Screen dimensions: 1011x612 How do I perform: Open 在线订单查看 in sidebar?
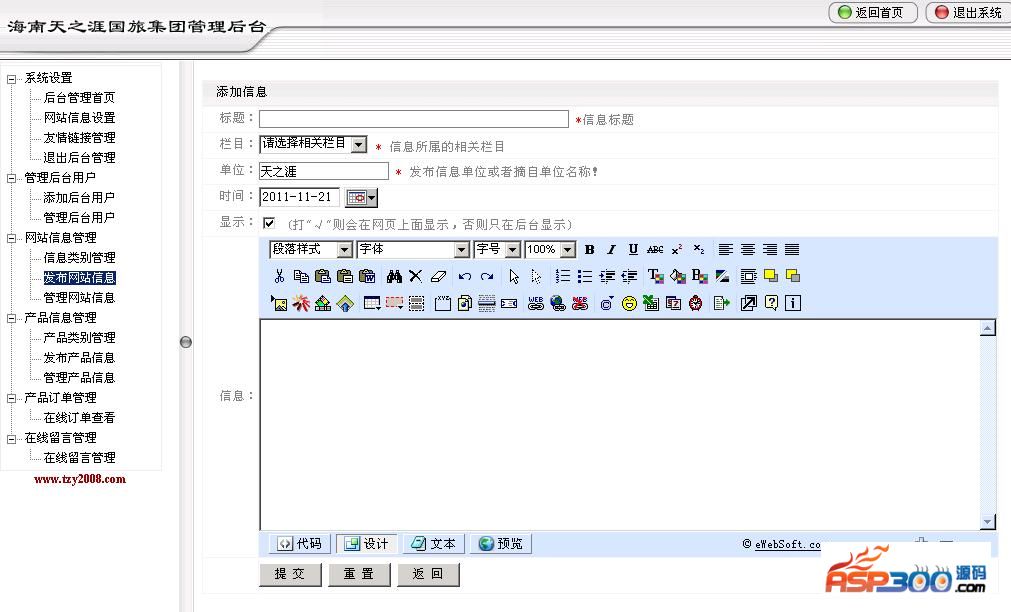(x=79, y=418)
